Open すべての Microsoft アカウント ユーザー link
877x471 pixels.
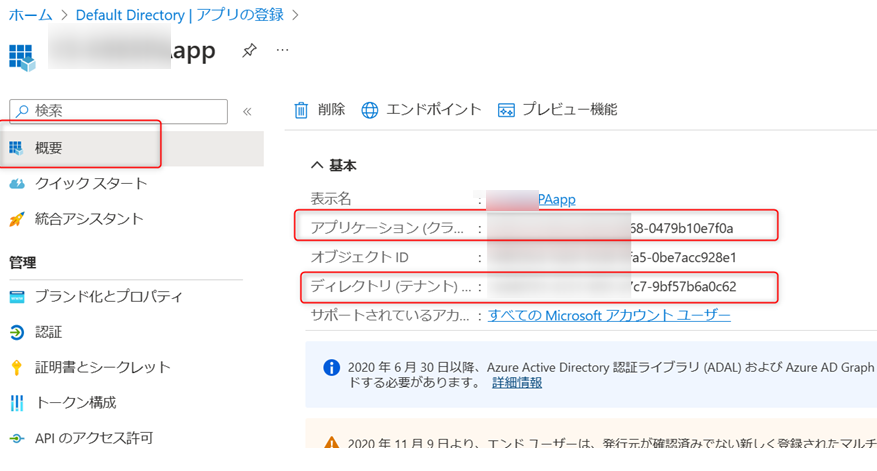609,315
